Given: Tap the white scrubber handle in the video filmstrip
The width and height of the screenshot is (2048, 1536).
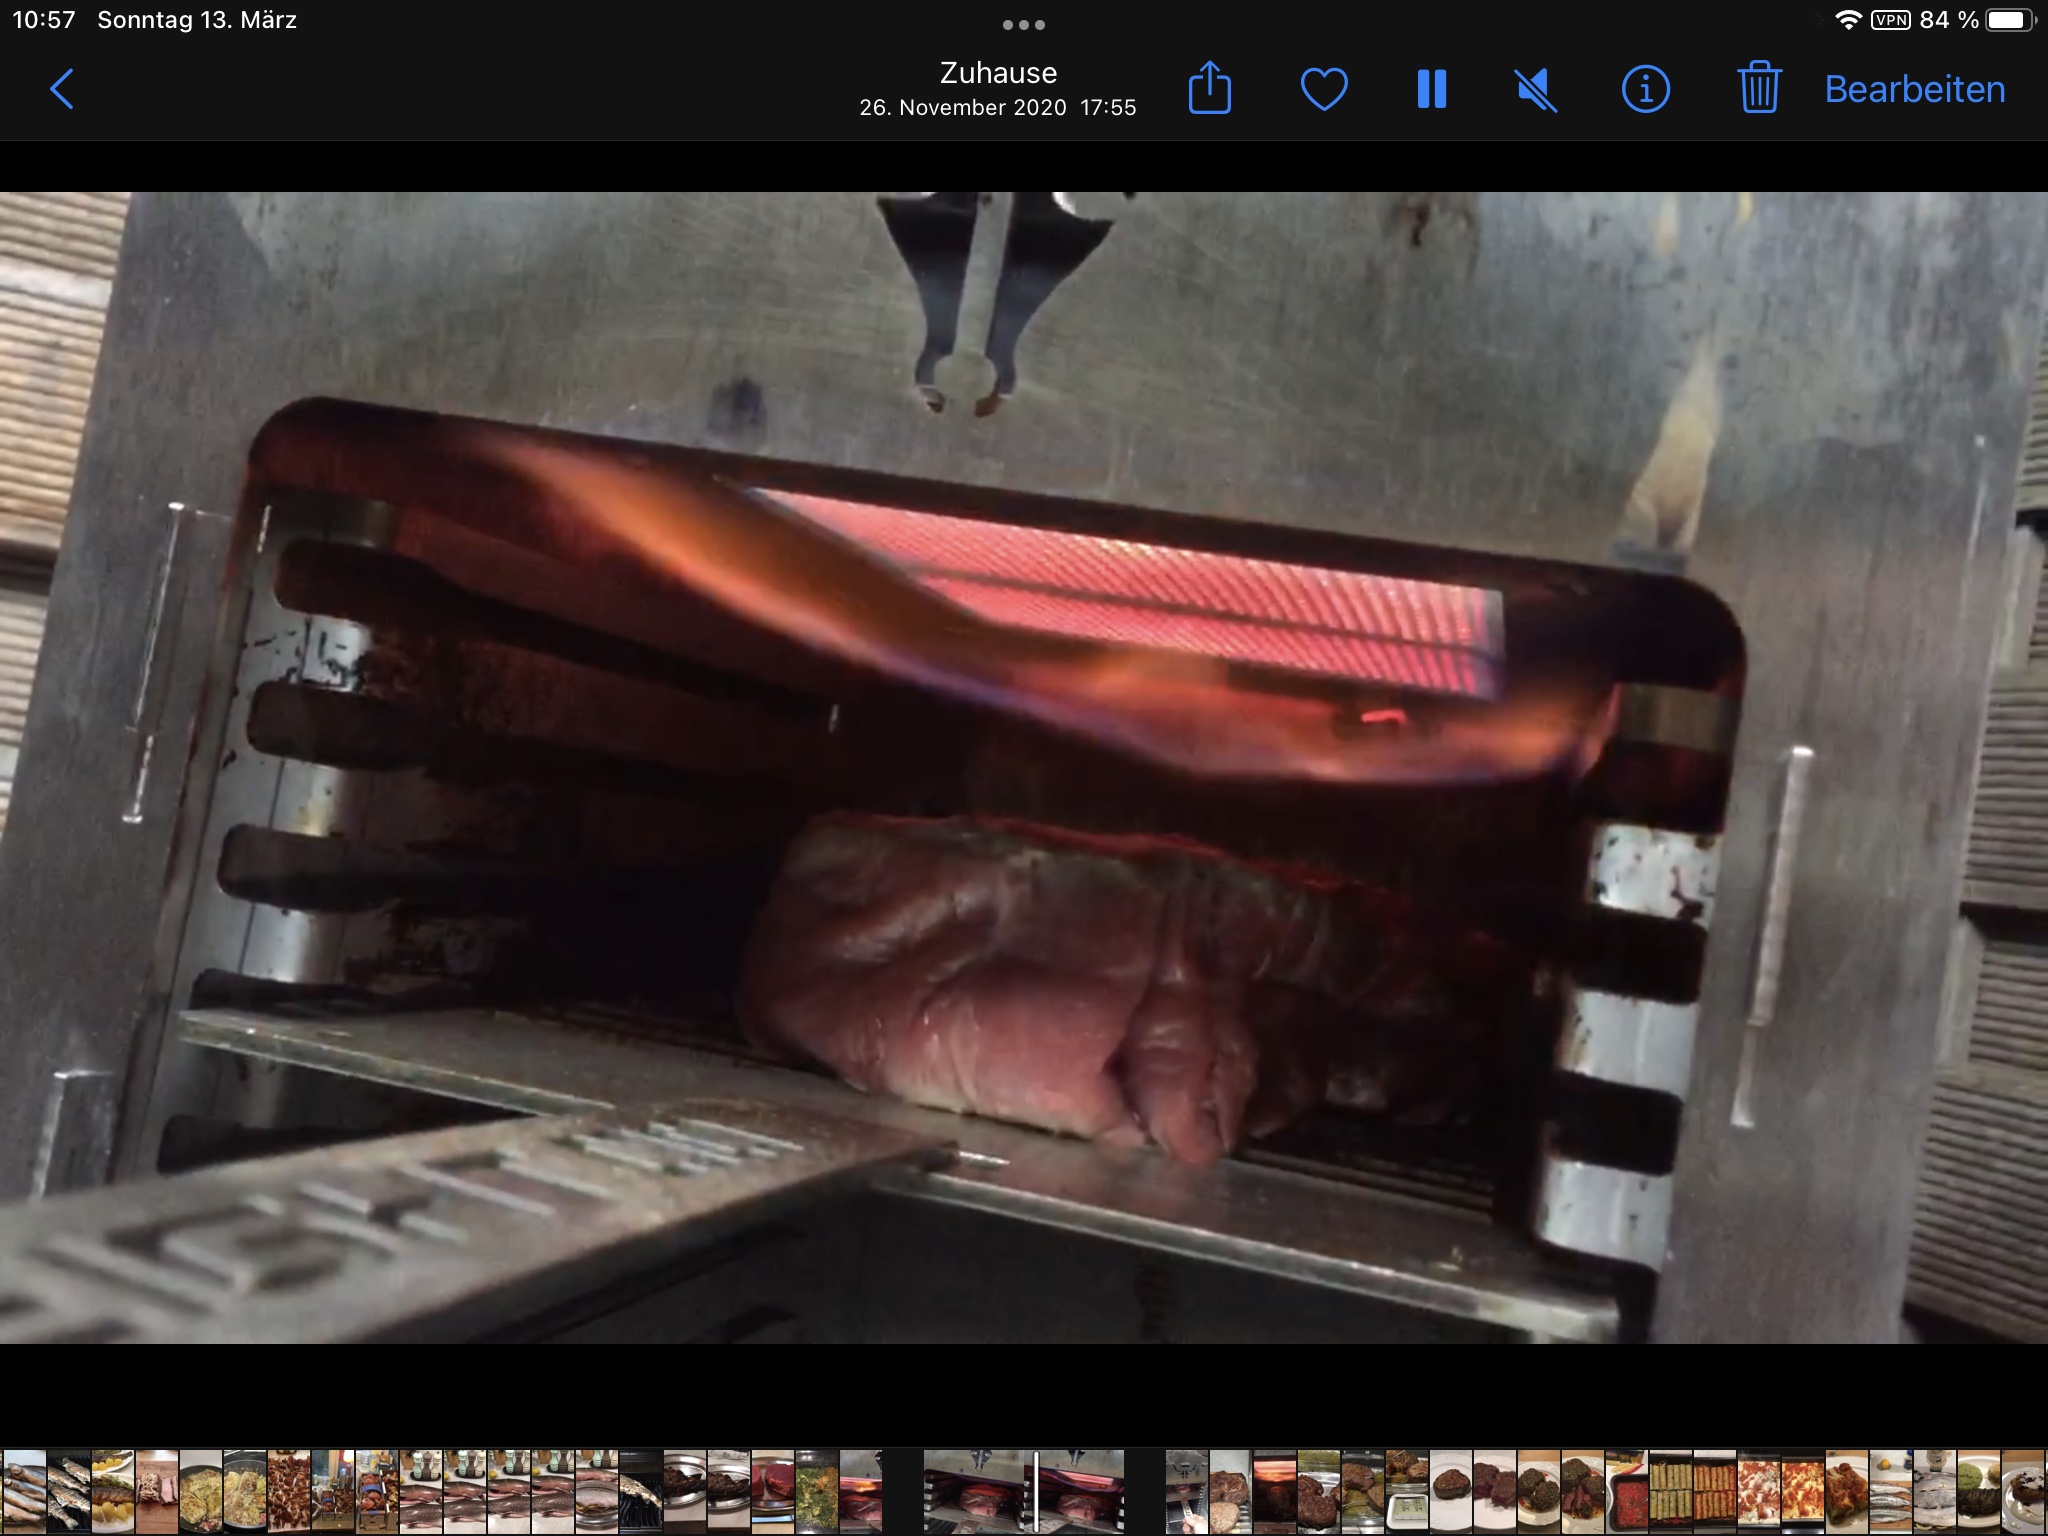Looking at the screenshot, I should 1037,1491.
